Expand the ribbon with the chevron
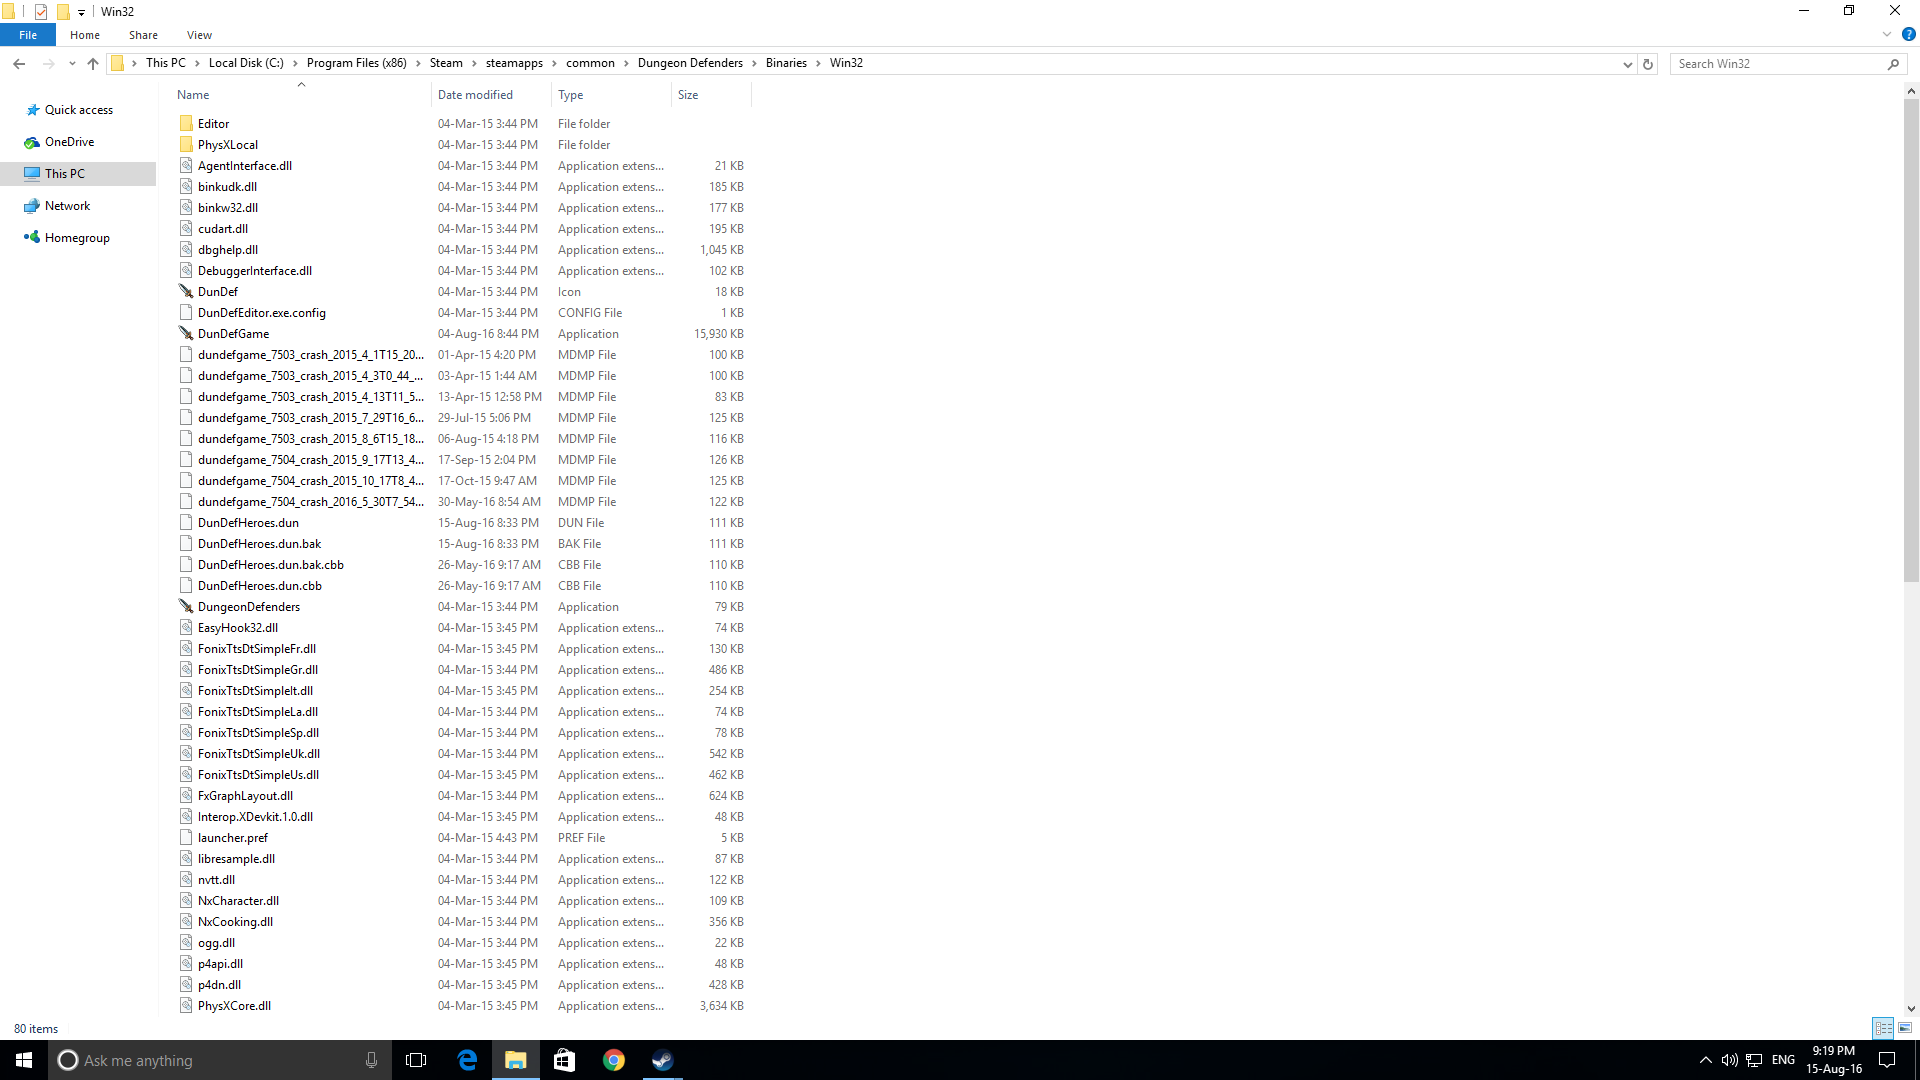Image resolution: width=1920 pixels, height=1080 pixels. [x=1887, y=34]
